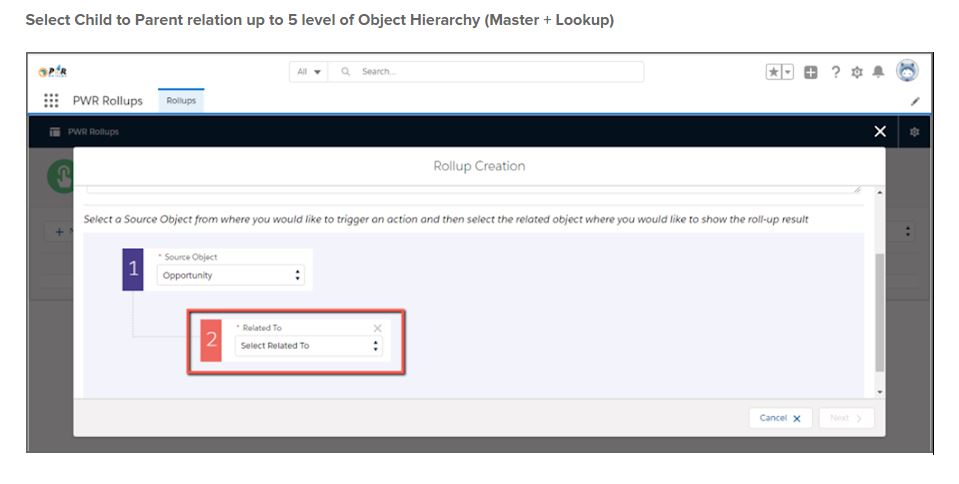Click the dialog vertical scrollbar
The height and width of the screenshot is (484, 959).
[x=879, y=310]
